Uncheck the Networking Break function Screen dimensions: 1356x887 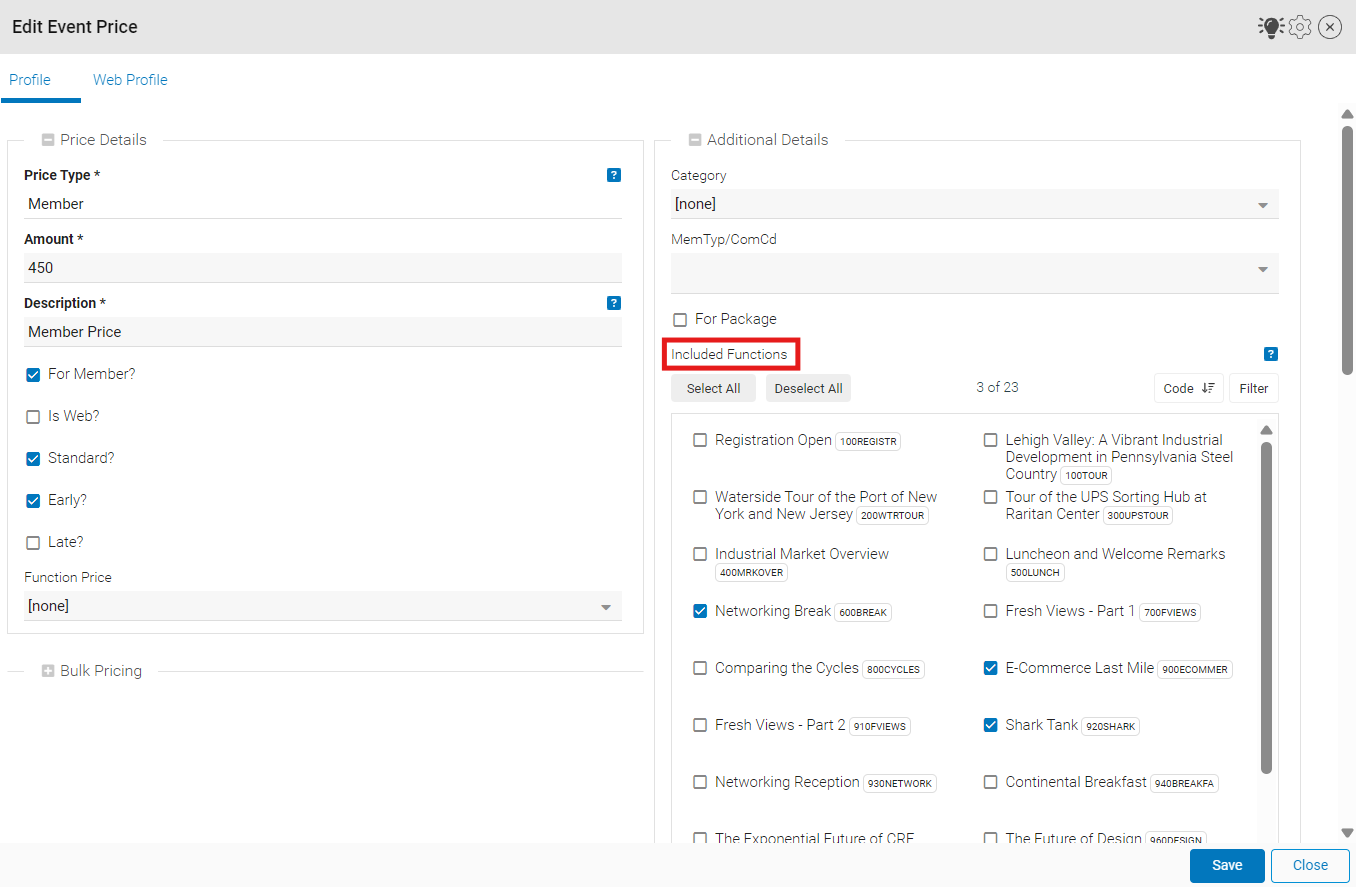700,611
